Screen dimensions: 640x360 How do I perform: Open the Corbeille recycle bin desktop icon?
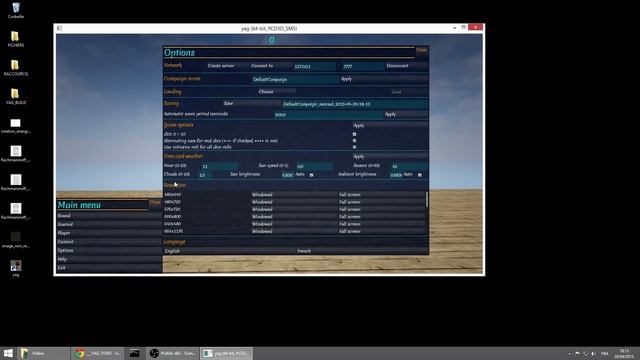pyautogui.click(x=16, y=10)
